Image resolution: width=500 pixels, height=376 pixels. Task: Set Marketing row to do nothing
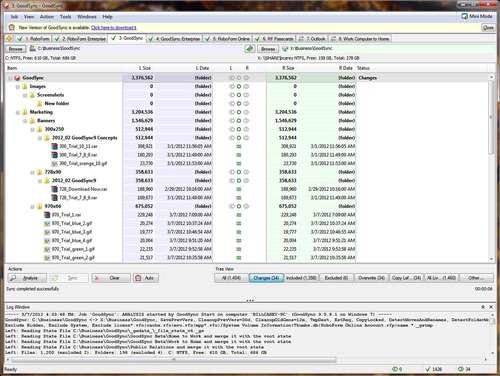click(239, 112)
